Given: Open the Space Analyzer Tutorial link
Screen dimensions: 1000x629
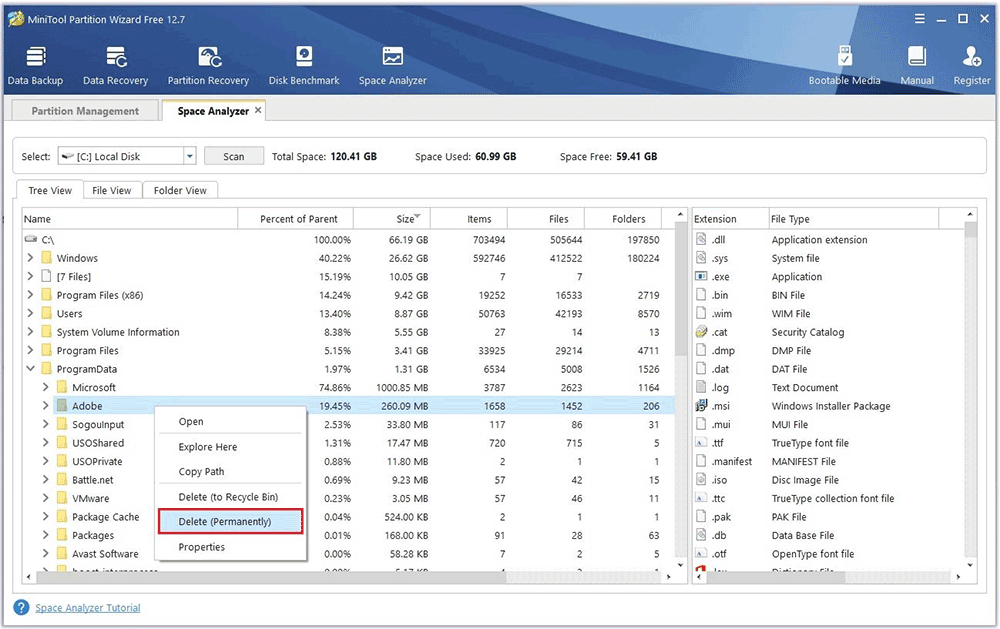Looking at the screenshot, I should coord(88,608).
